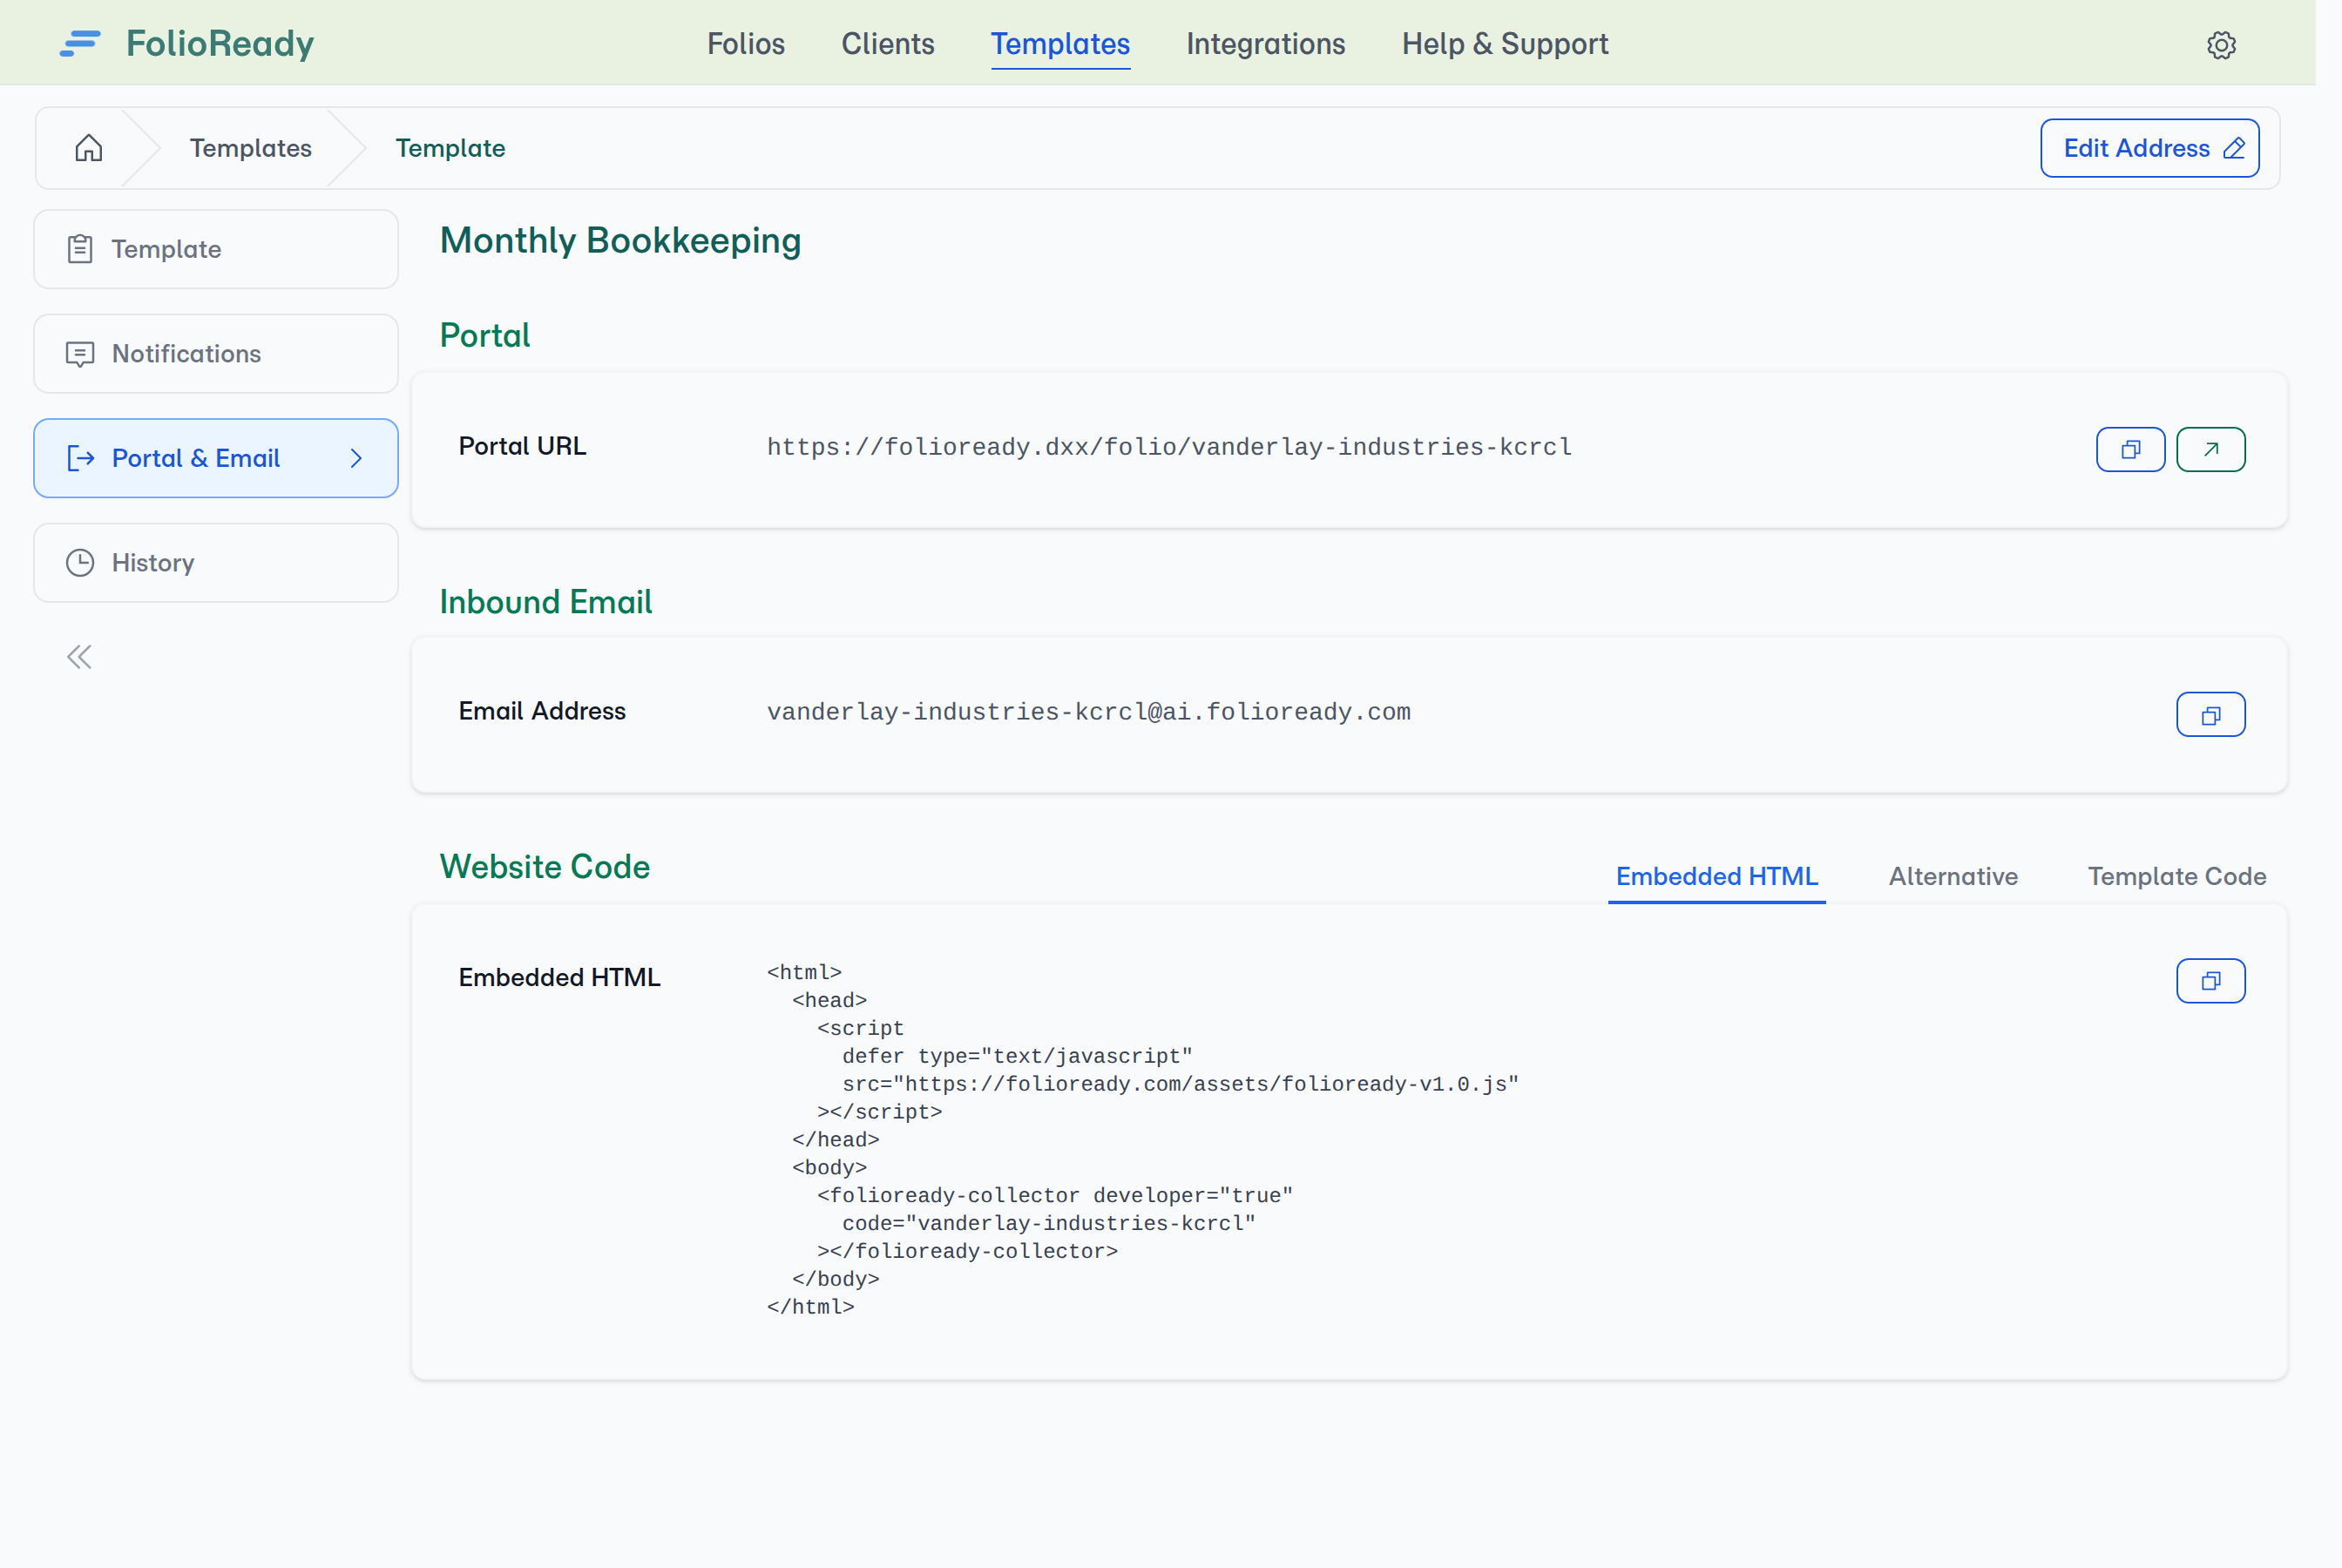The width and height of the screenshot is (2342, 1568).
Task: Open Help & Support
Action: 1505,44
